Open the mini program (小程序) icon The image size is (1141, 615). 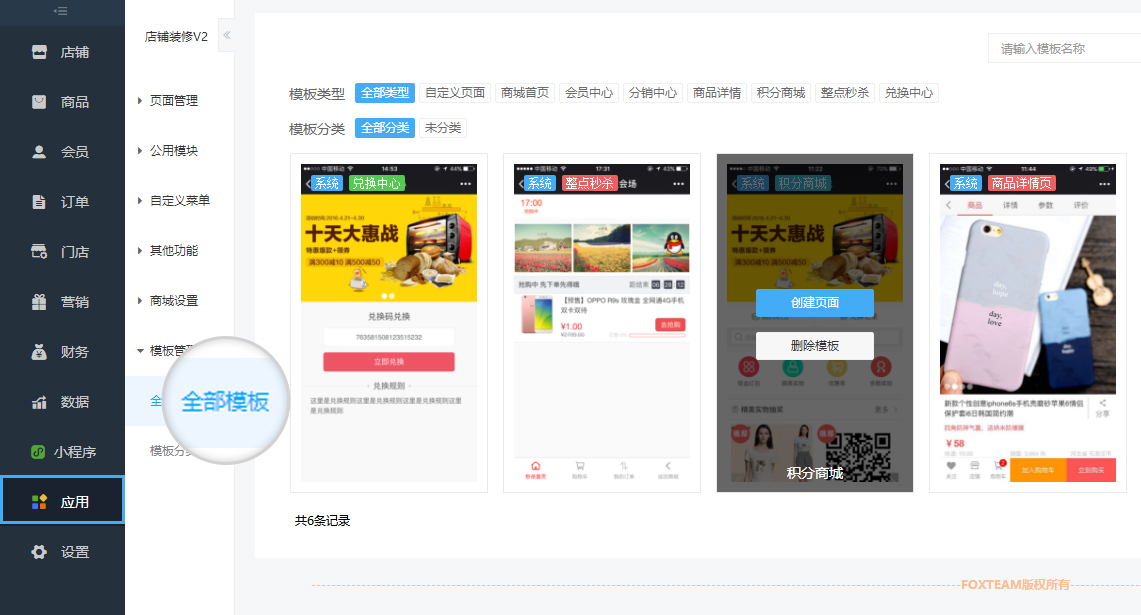point(38,452)
